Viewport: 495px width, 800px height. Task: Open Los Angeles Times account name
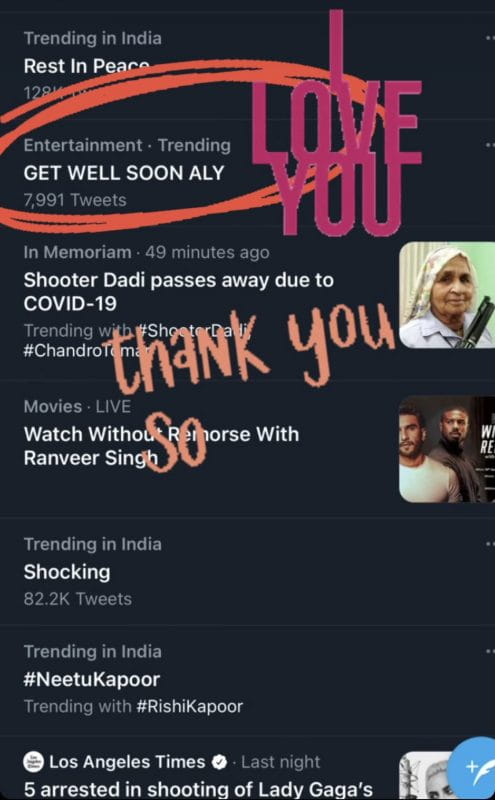point(127,762)
